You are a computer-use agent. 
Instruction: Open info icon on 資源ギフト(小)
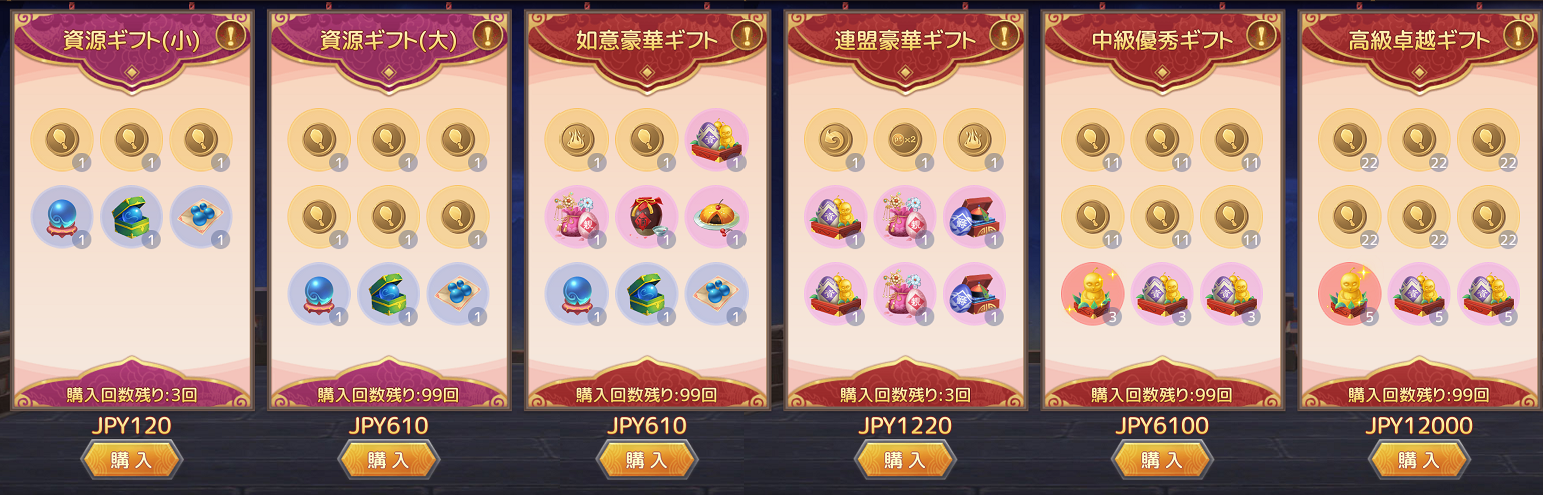231,36
